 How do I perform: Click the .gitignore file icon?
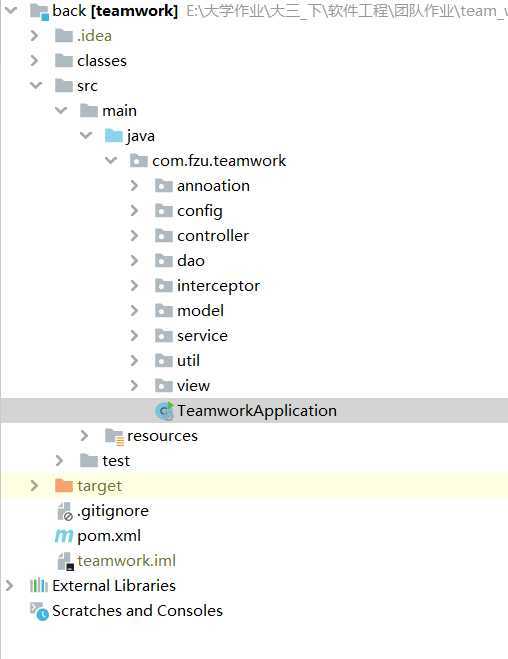click(65, 511)
